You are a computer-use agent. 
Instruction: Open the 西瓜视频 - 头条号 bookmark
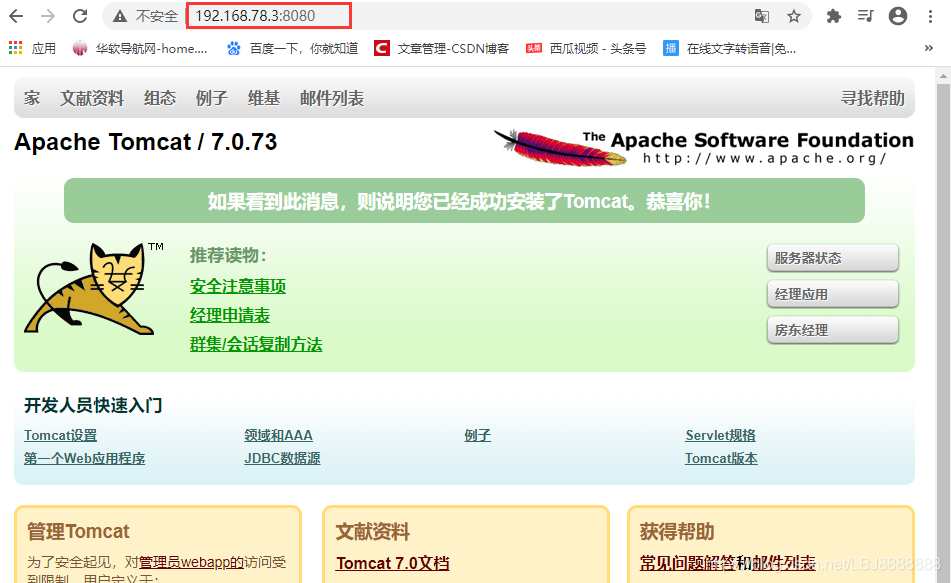point(586,49)
